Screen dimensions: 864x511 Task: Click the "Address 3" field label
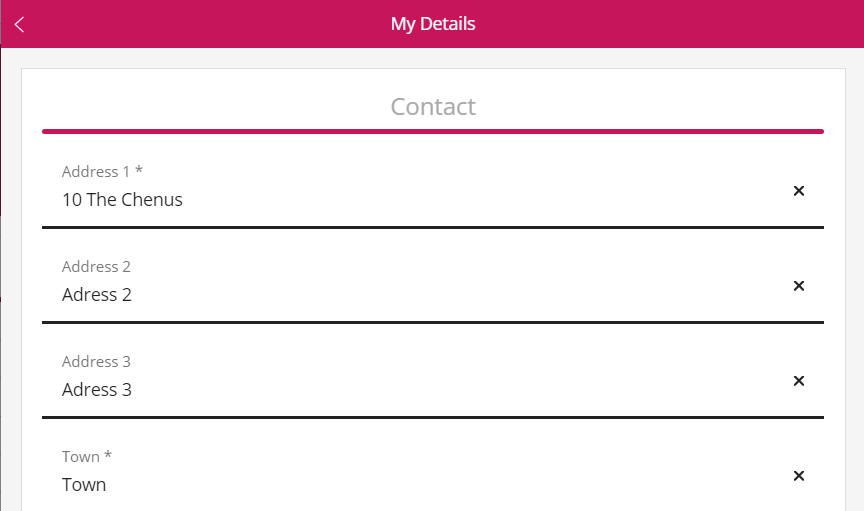pos(96,362)
